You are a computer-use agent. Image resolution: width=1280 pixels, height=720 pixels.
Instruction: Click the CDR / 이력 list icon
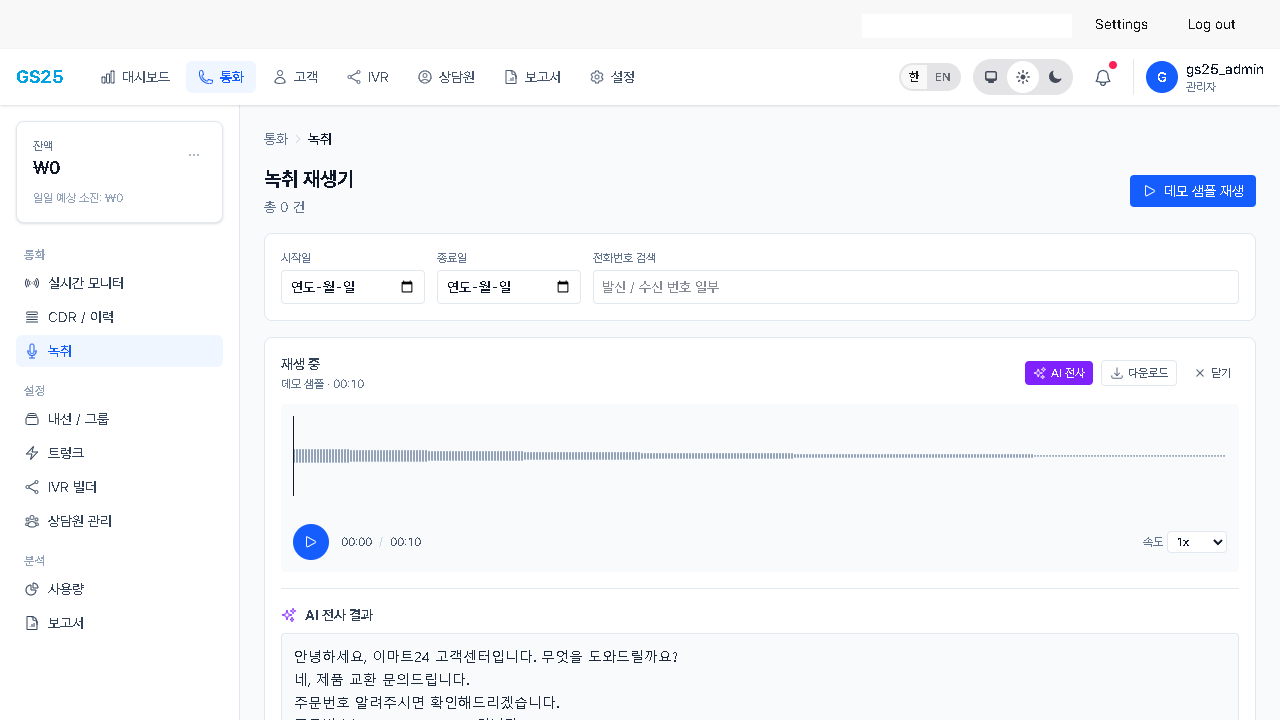pos(32,317)
